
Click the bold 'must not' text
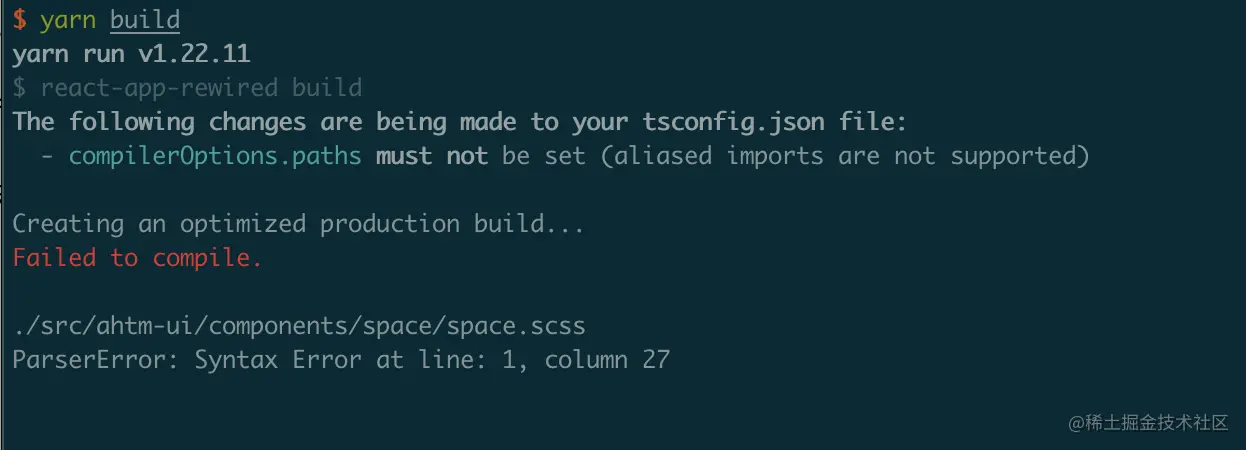(x=432, y=156)
